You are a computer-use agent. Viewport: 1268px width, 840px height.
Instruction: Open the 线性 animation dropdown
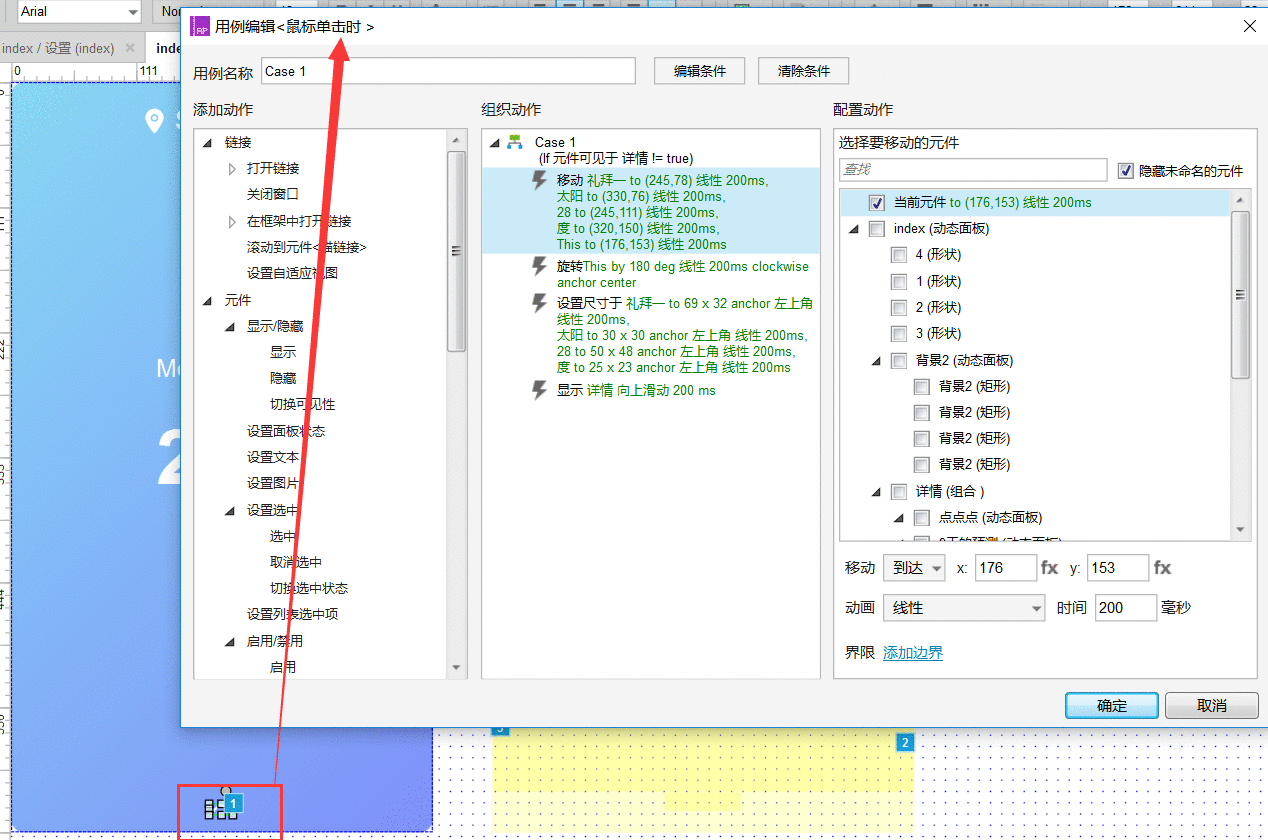click(965, 608)
